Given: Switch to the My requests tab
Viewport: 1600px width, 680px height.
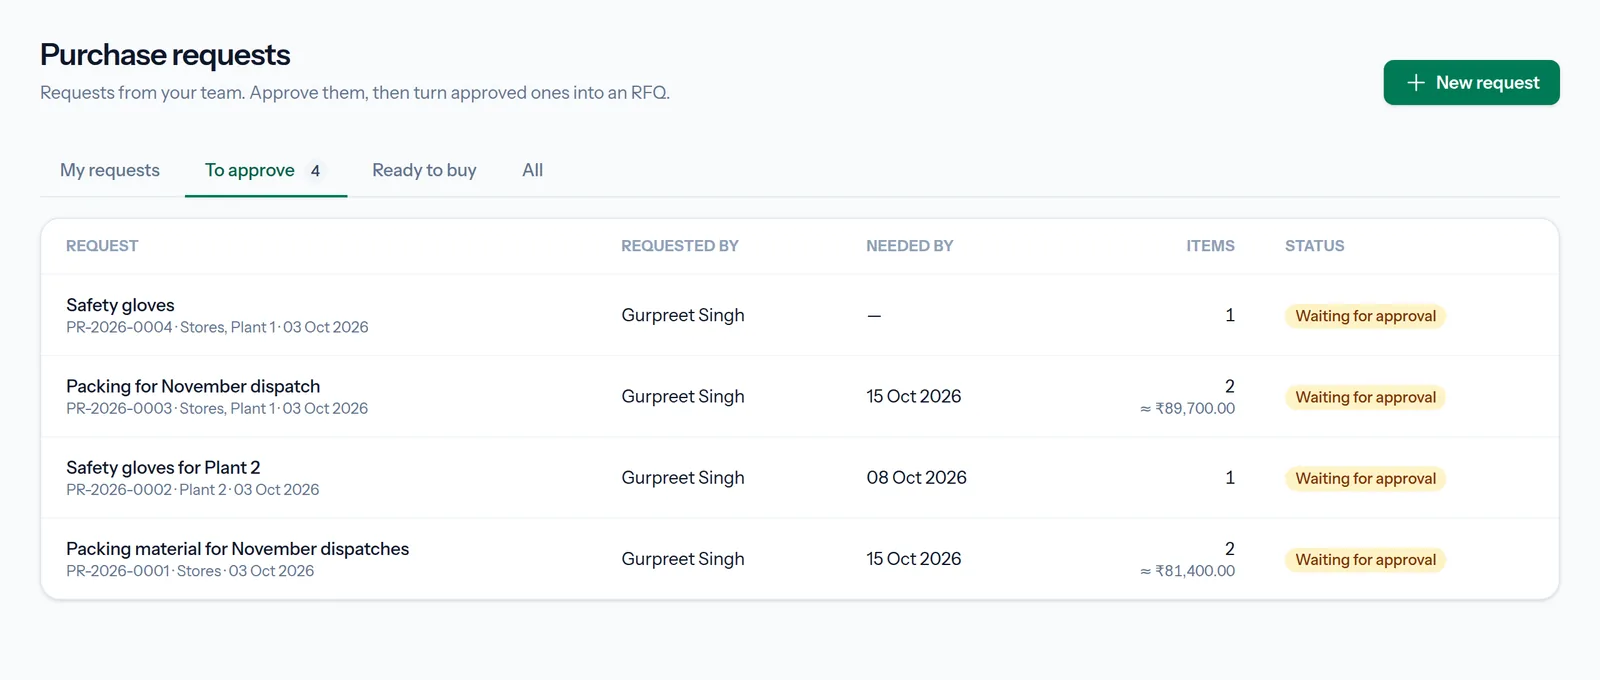Looking at the screenshot, I should coord(110,170).
